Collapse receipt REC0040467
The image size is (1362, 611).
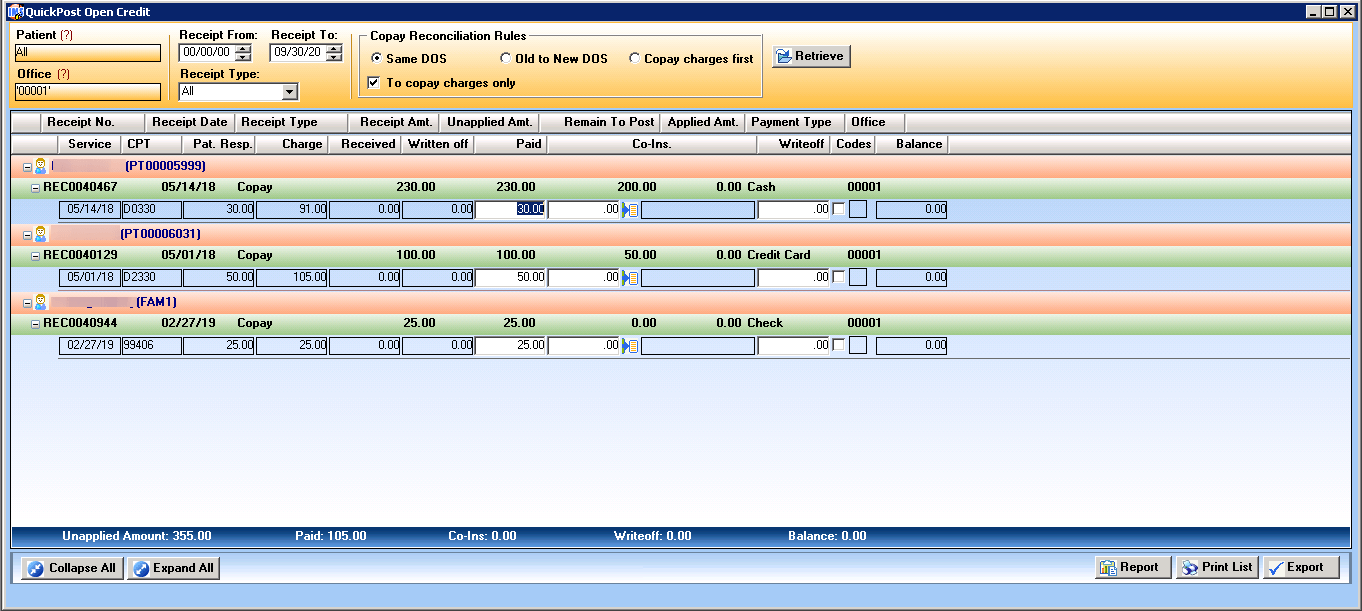[x=35, y=188]
